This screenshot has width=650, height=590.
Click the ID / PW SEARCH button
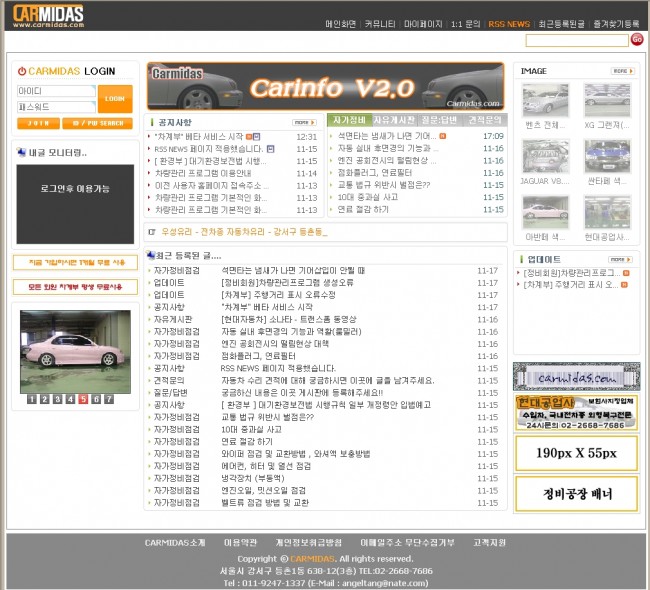pos(97,123)
